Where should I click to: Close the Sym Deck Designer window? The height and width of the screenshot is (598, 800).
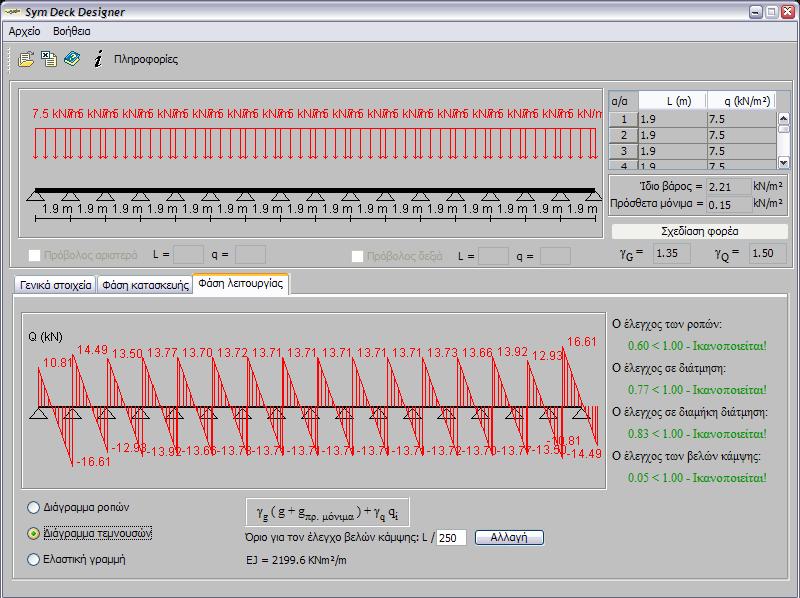pos(788,12)
